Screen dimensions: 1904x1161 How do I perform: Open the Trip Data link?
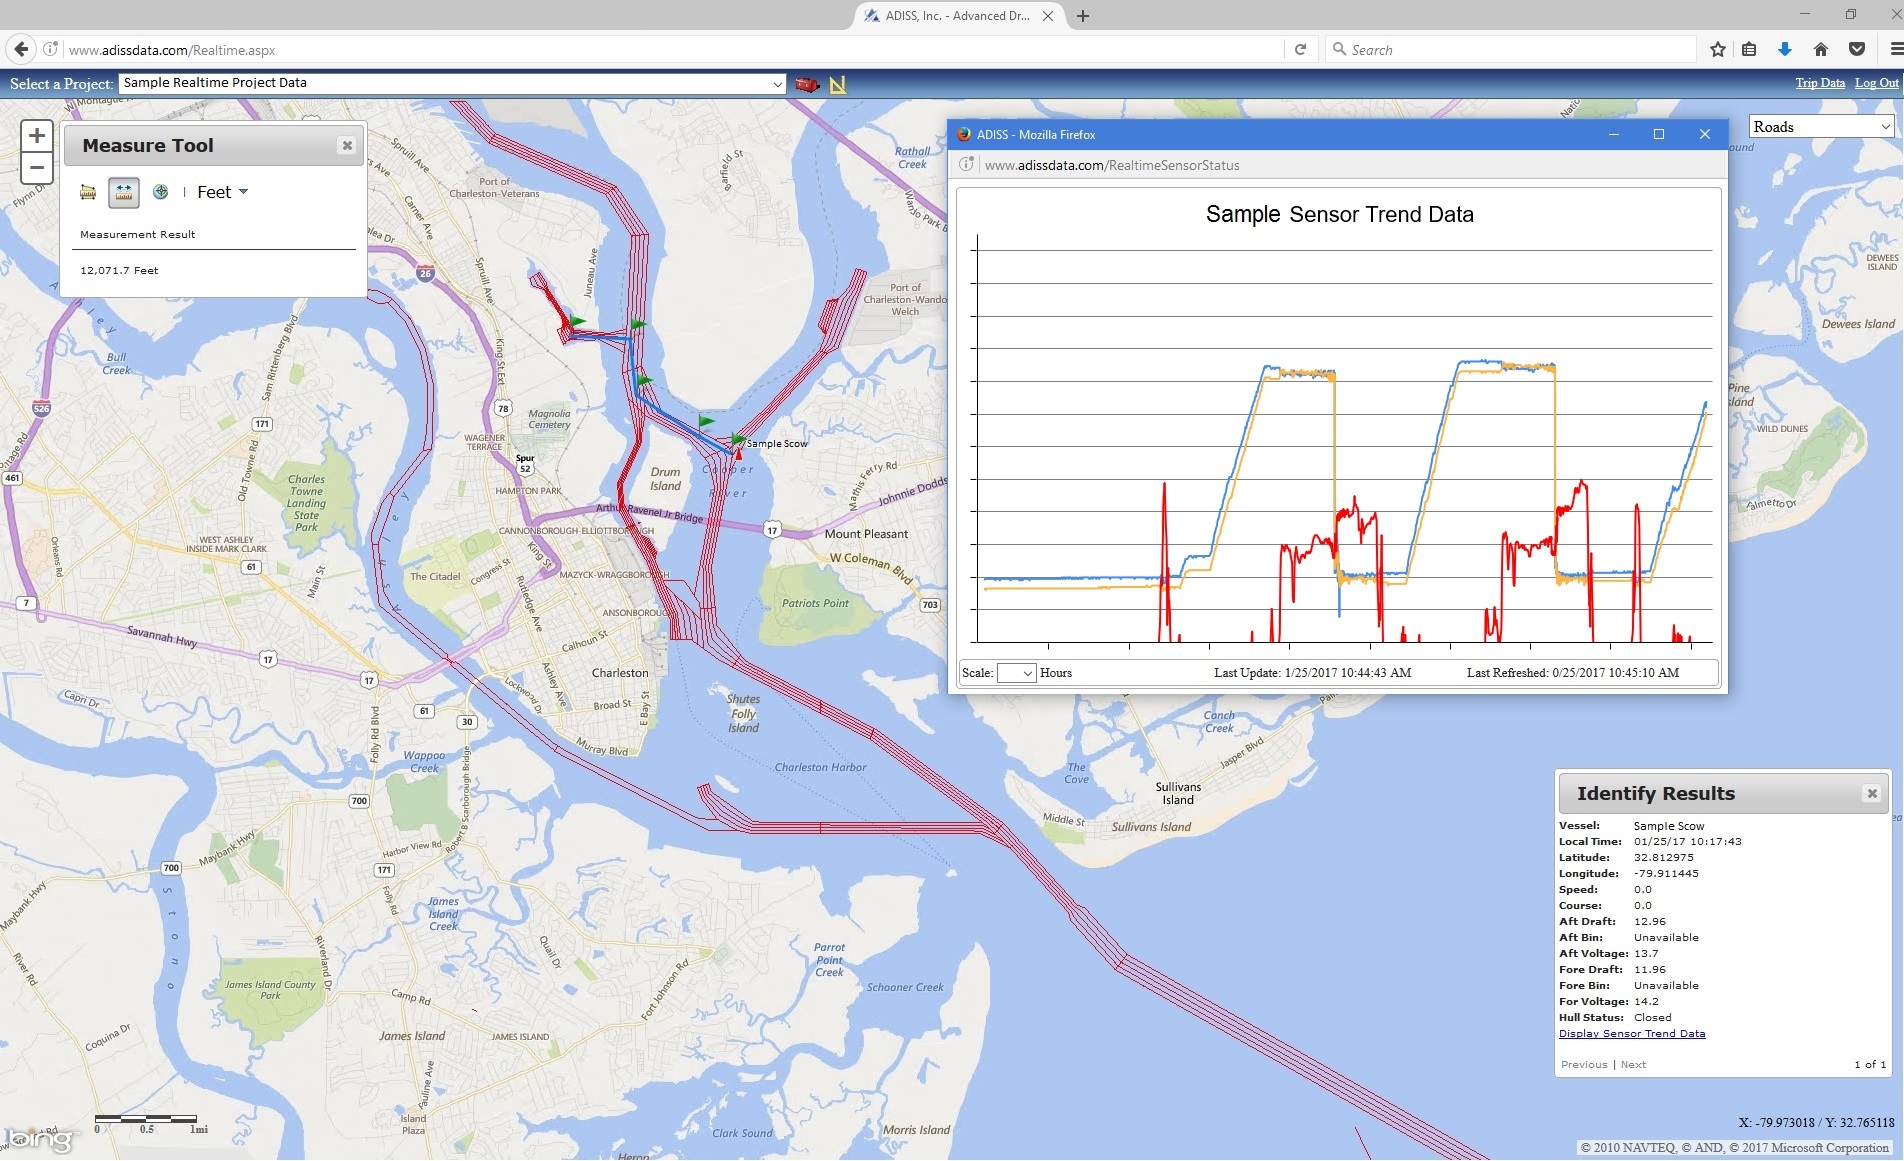pos(1820,83)
